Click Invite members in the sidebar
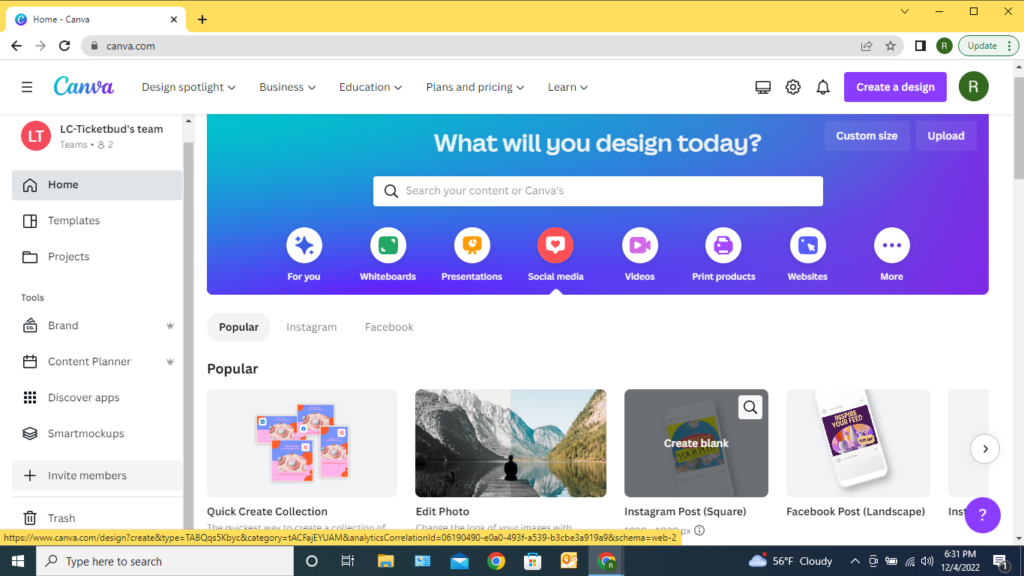The width and height of the screenshot is (1024, 576). (97, 475)
